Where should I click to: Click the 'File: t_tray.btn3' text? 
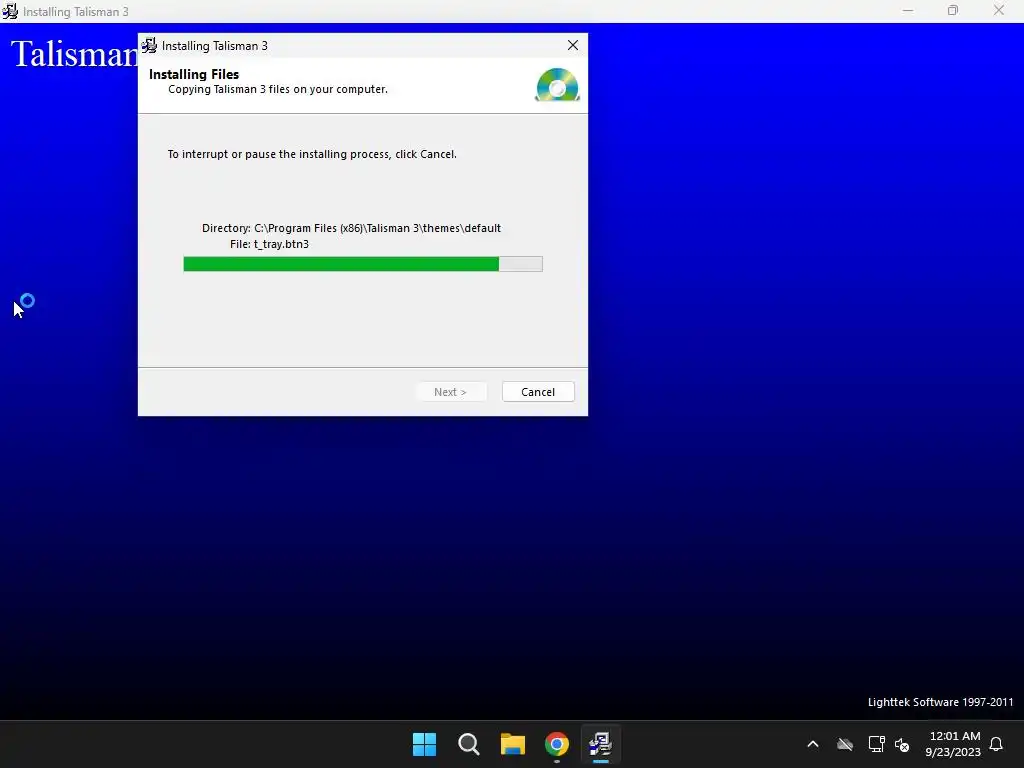point(269,244)
